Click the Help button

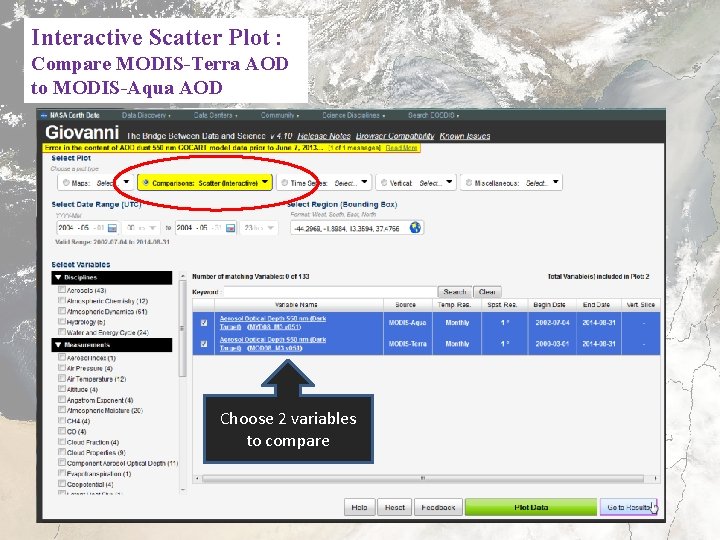pyautogui.click(x=360, y=507)
